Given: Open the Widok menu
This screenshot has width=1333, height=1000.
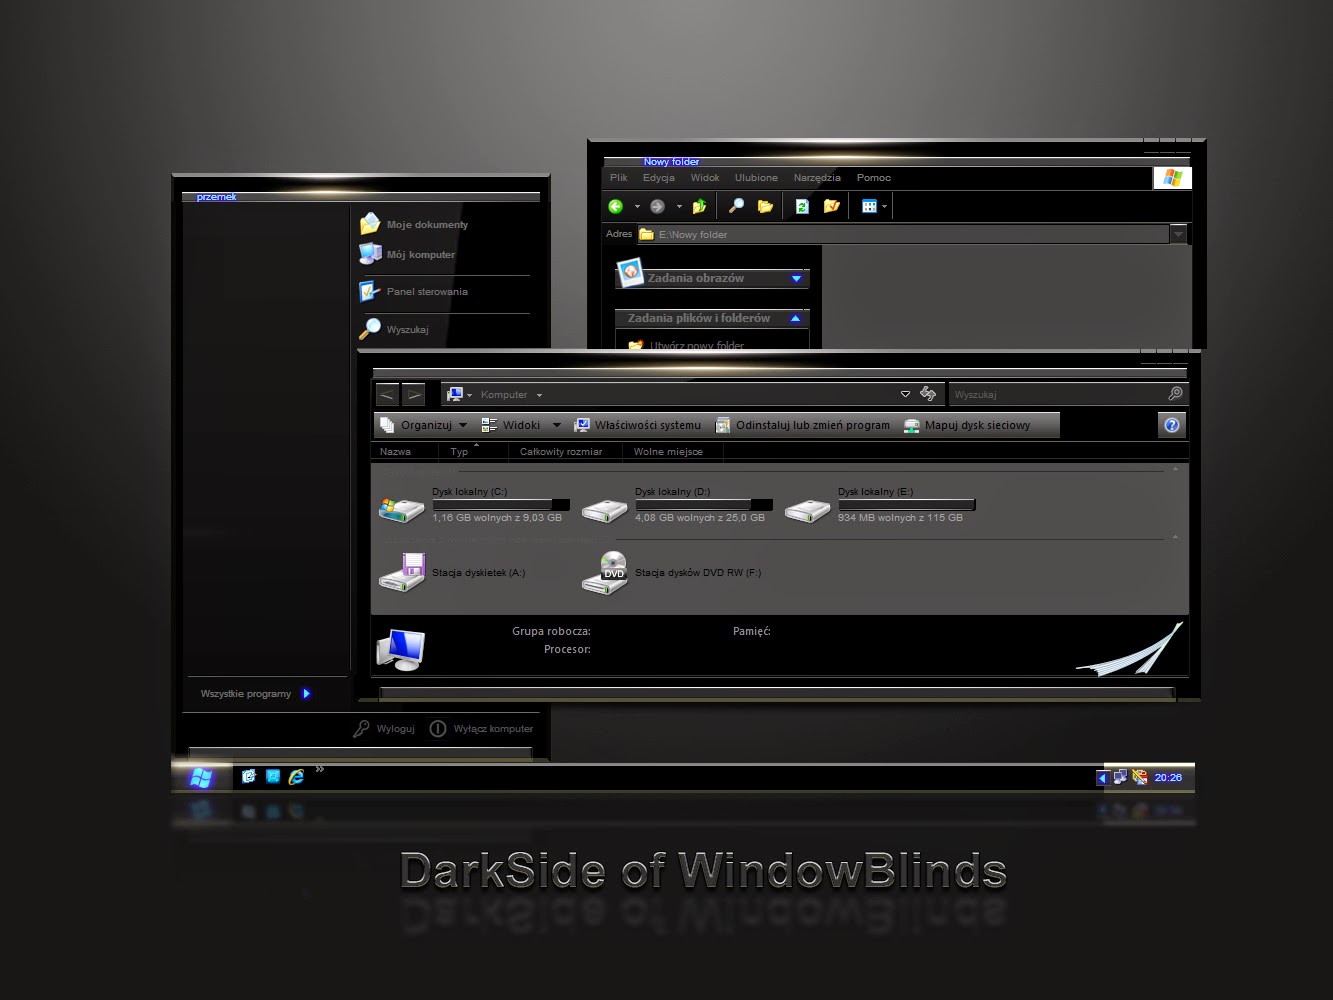Looking at the screenshot, I should click(705, 177).
